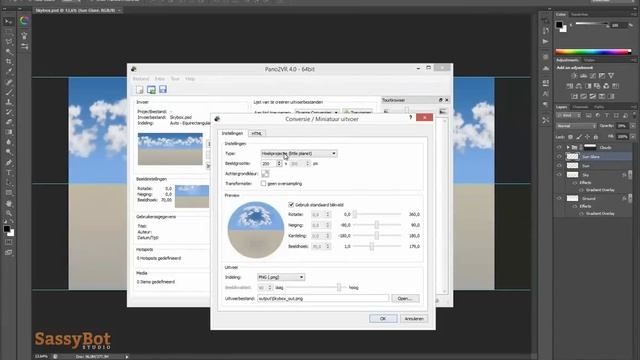Select the Eyedropper tool

[8, 71]
